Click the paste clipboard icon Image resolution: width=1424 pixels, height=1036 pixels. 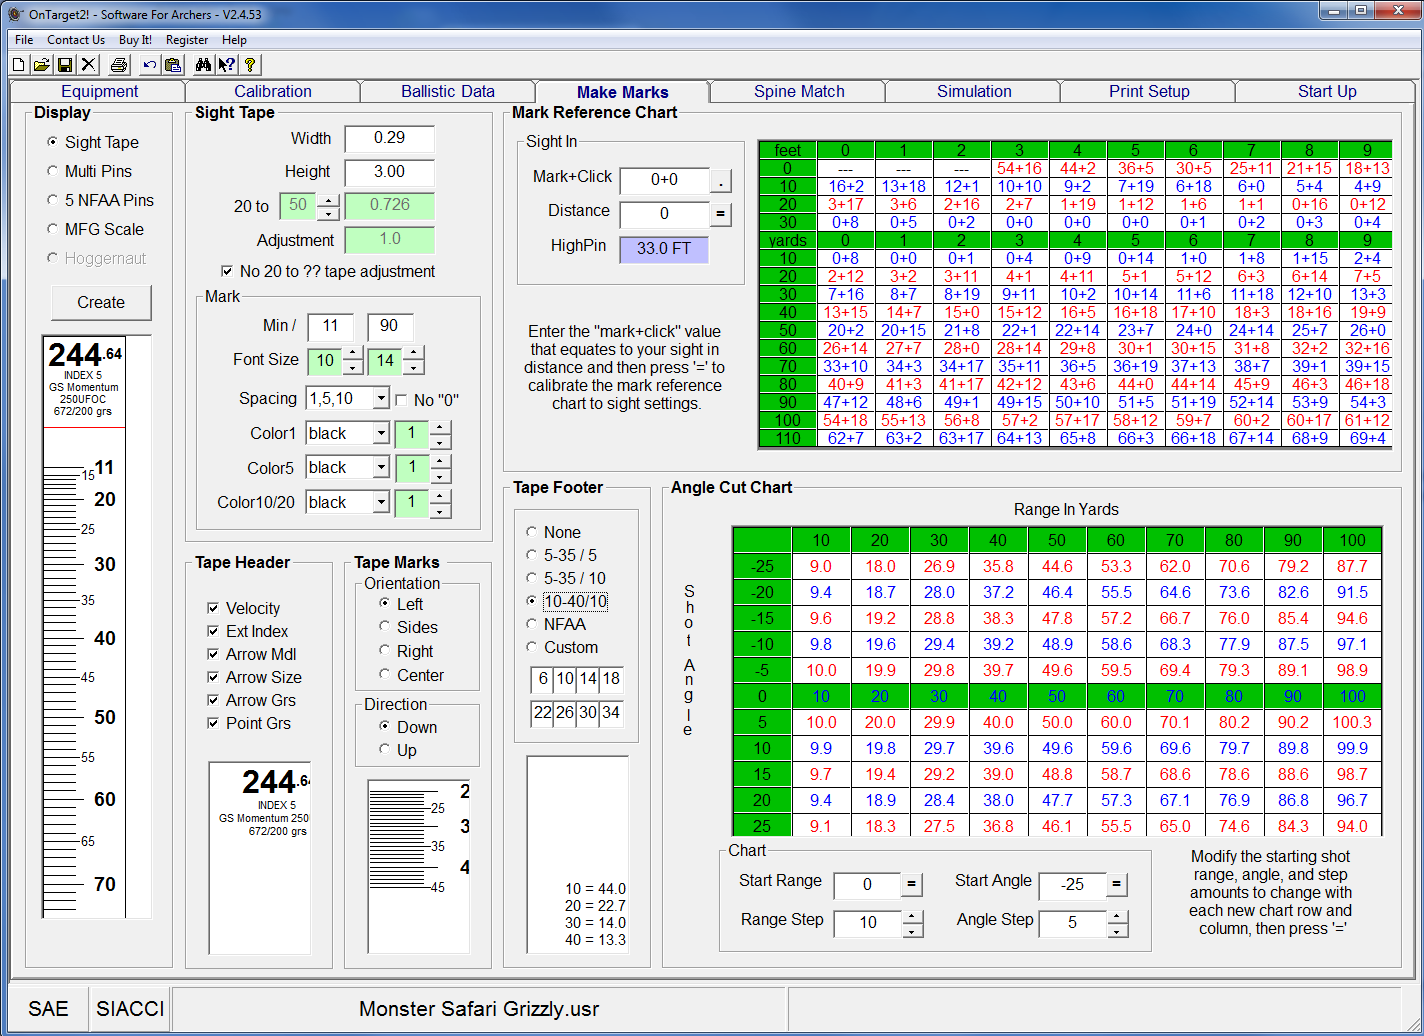(173, 65)
